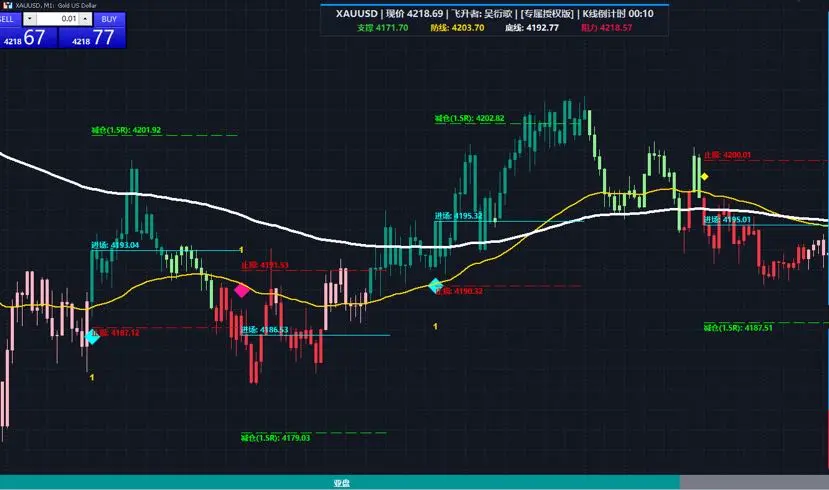
Task: Click the 底线 4192.77 value
Action: (x=531, y=27)
